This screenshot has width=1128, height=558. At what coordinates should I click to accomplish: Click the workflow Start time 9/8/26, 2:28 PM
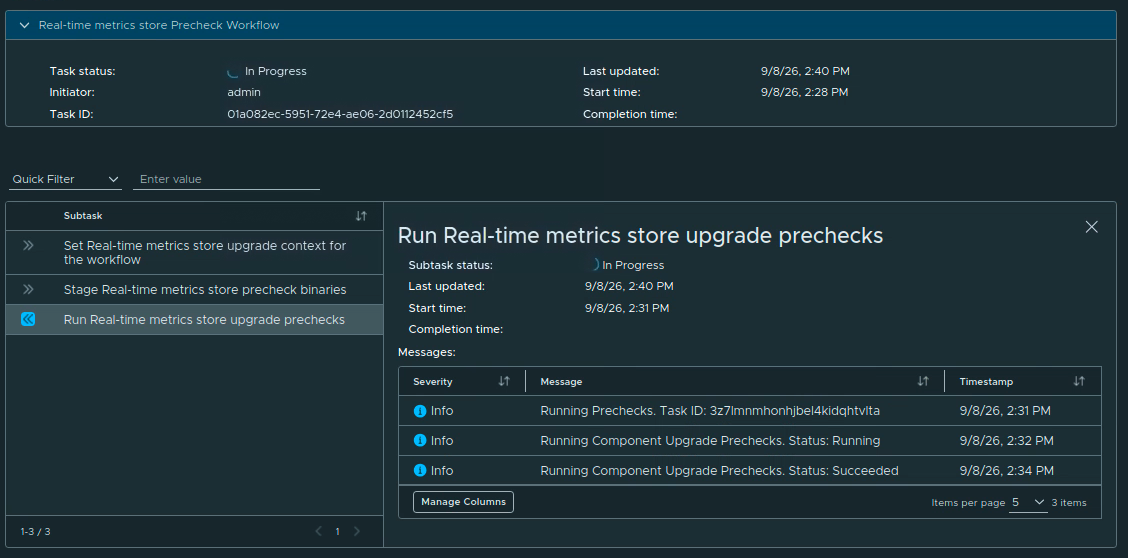tap(804, 92)
